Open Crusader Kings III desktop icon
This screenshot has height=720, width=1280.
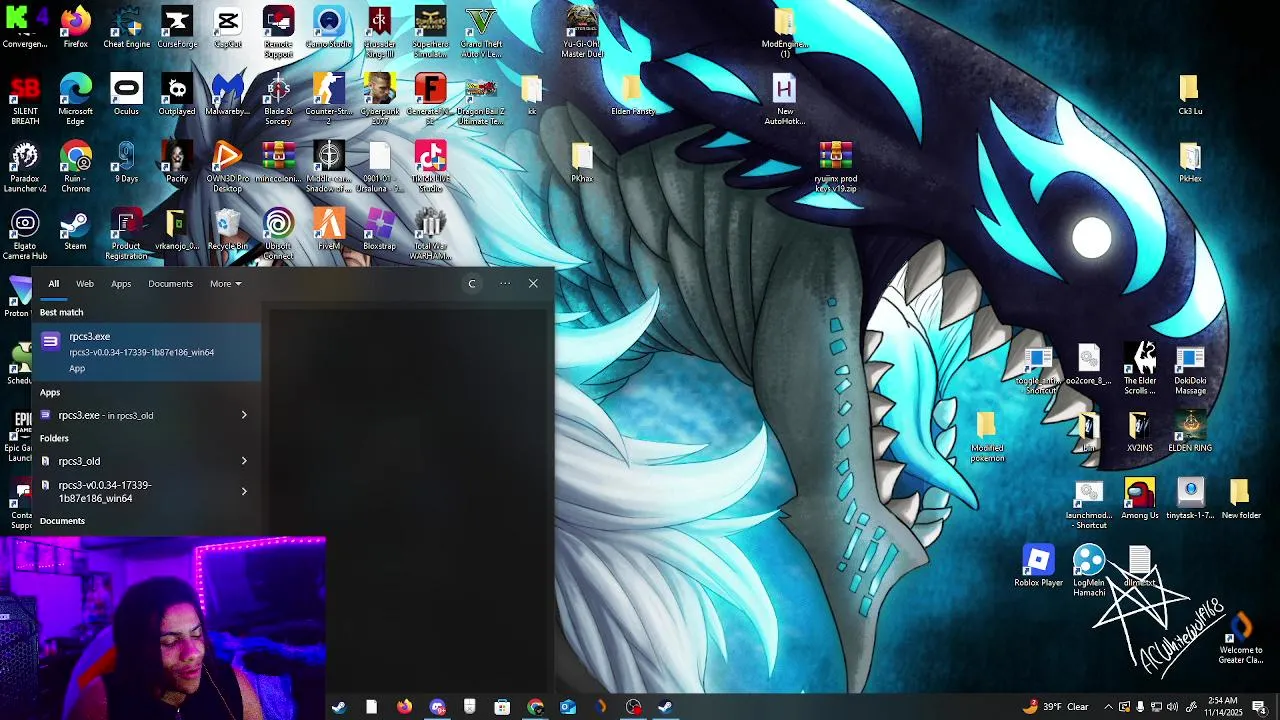coord(380,32)
